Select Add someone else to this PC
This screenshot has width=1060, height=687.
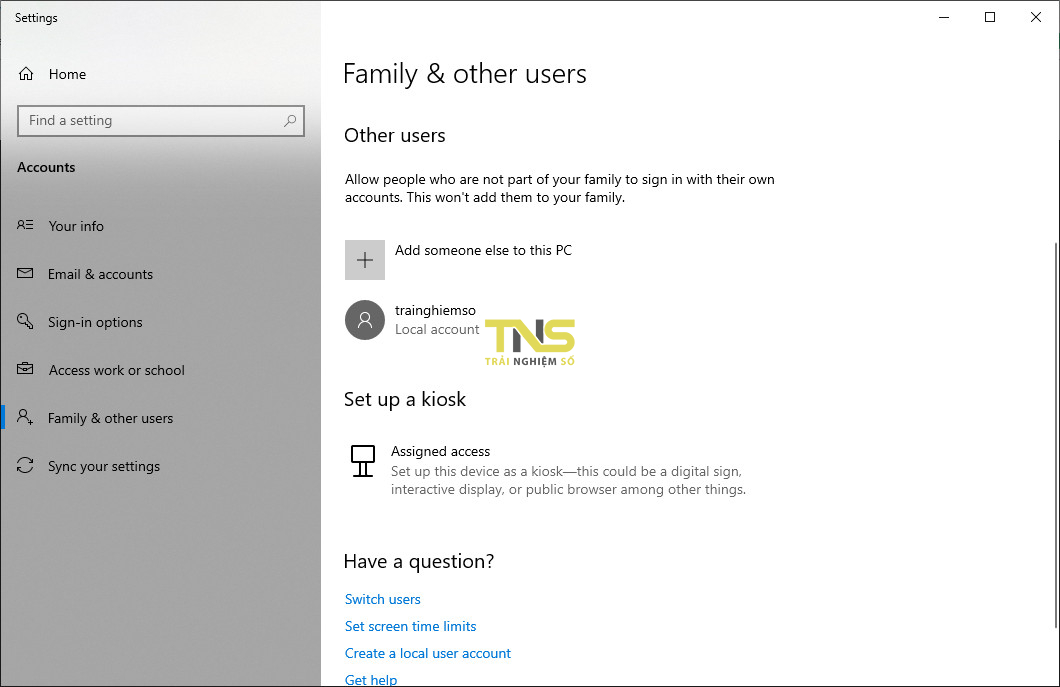tap(483, 251)
